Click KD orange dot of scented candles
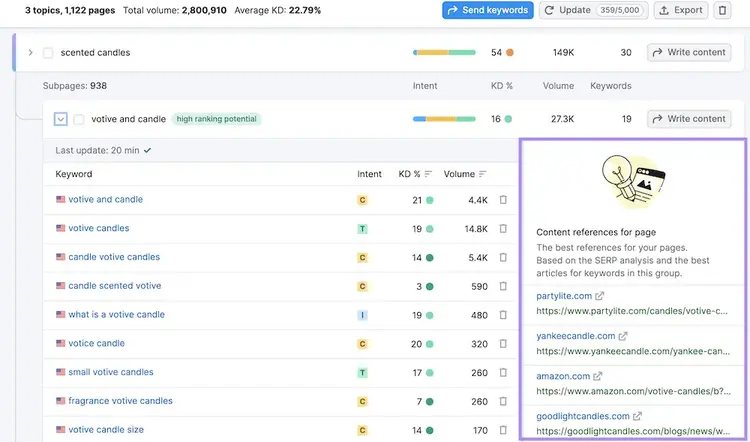This screenshot has width=750, height=442. click(510, 53)
